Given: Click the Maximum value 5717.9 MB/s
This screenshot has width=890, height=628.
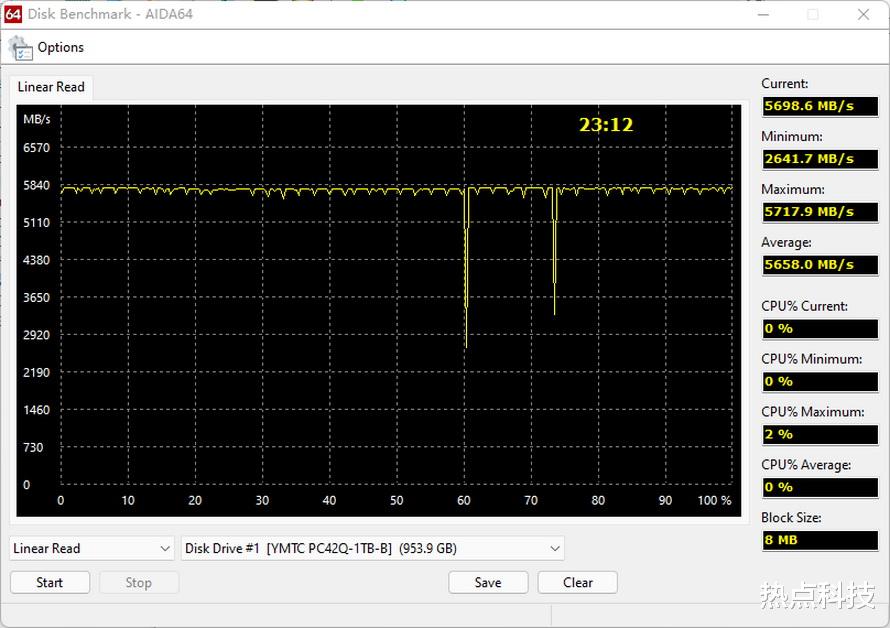Looking at the screenshot, I should 820,212.
